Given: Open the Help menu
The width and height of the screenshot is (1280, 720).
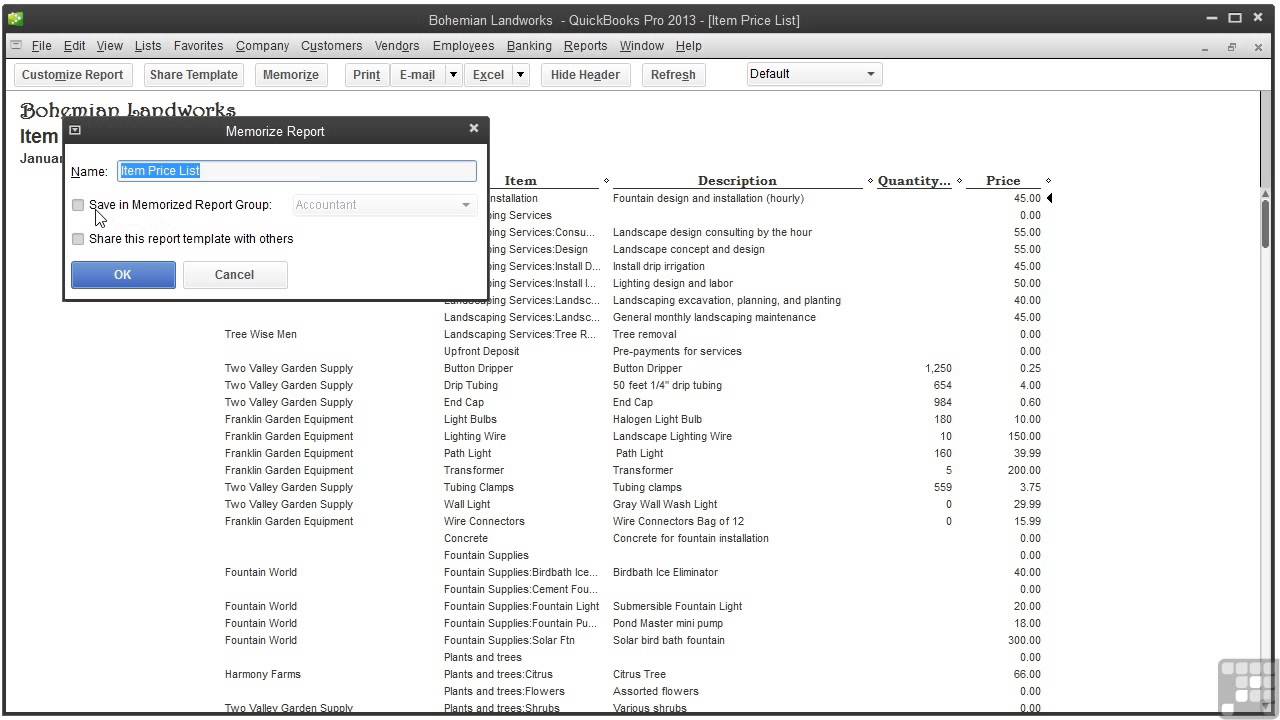Looking at the screenshot, I should pyautogui.click(x=688, y=46).
